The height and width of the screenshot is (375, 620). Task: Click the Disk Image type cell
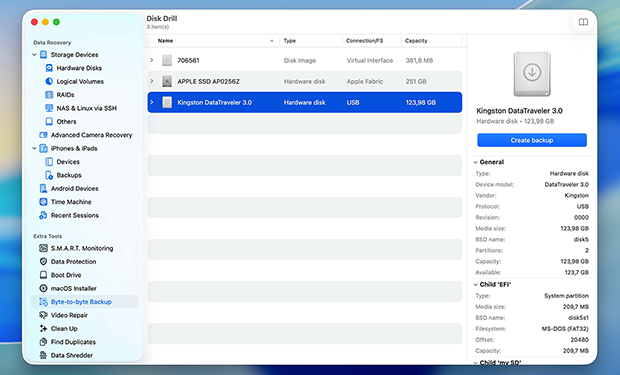300,61
